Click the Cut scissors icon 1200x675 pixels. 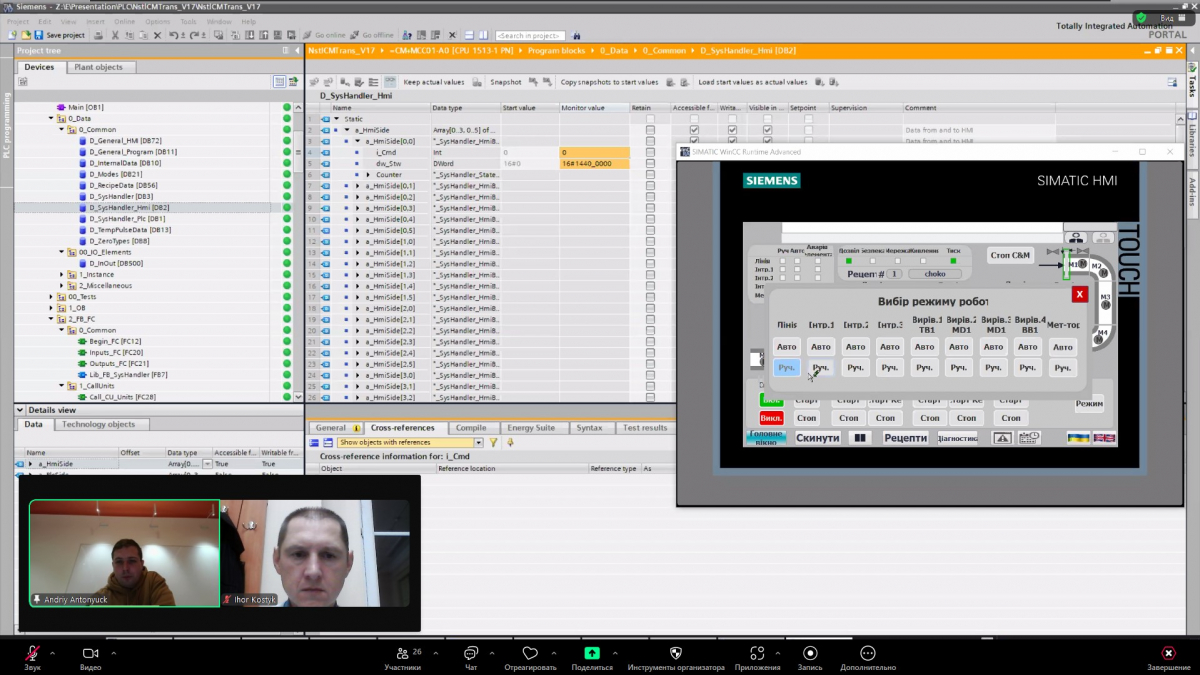click(116, 35)
